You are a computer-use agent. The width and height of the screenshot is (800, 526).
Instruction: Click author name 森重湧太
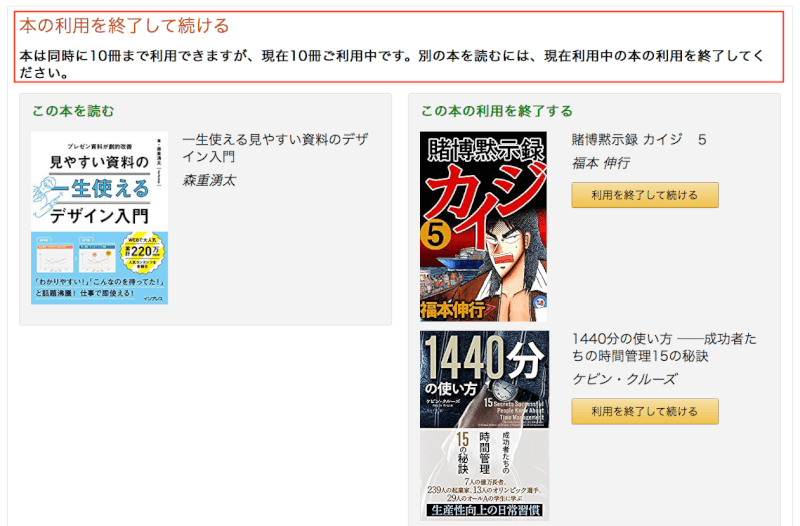point(209,180)
